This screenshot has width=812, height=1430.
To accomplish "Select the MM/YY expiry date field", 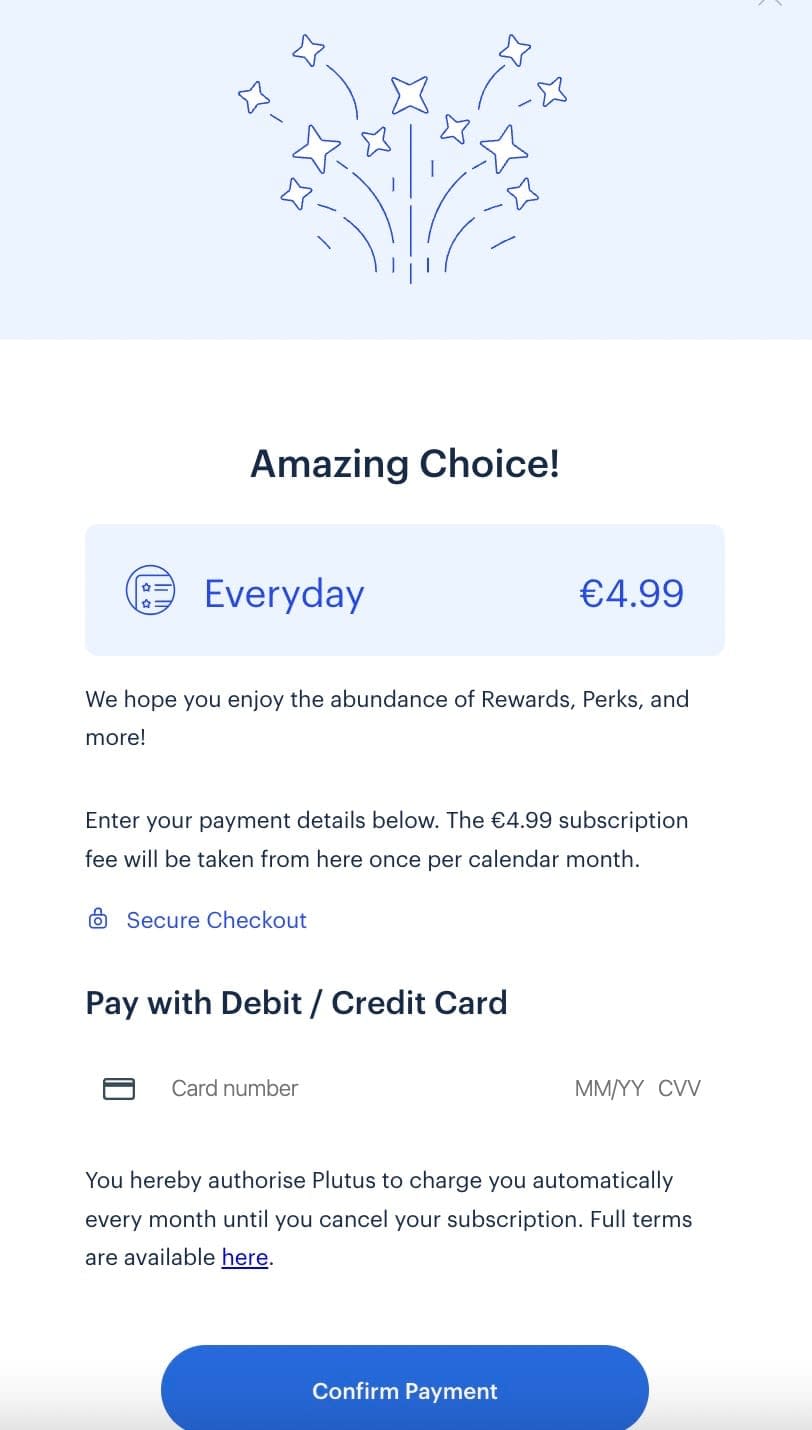I will [609, 1088].
